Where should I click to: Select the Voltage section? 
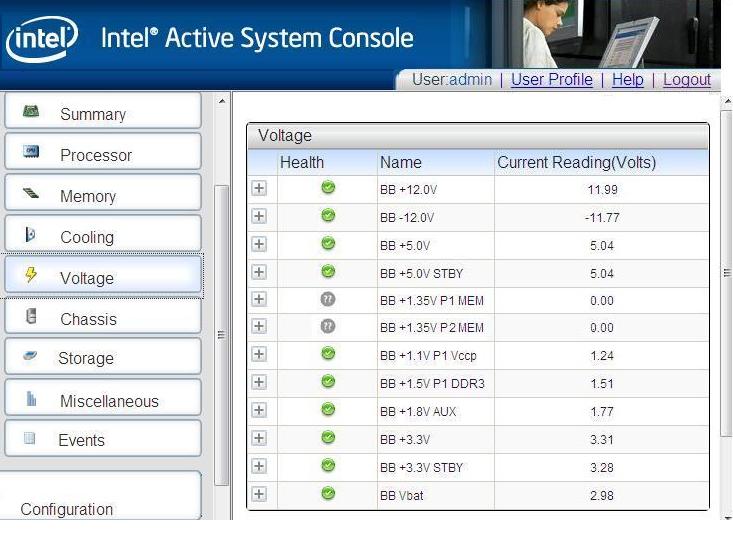tap(103, 275)
